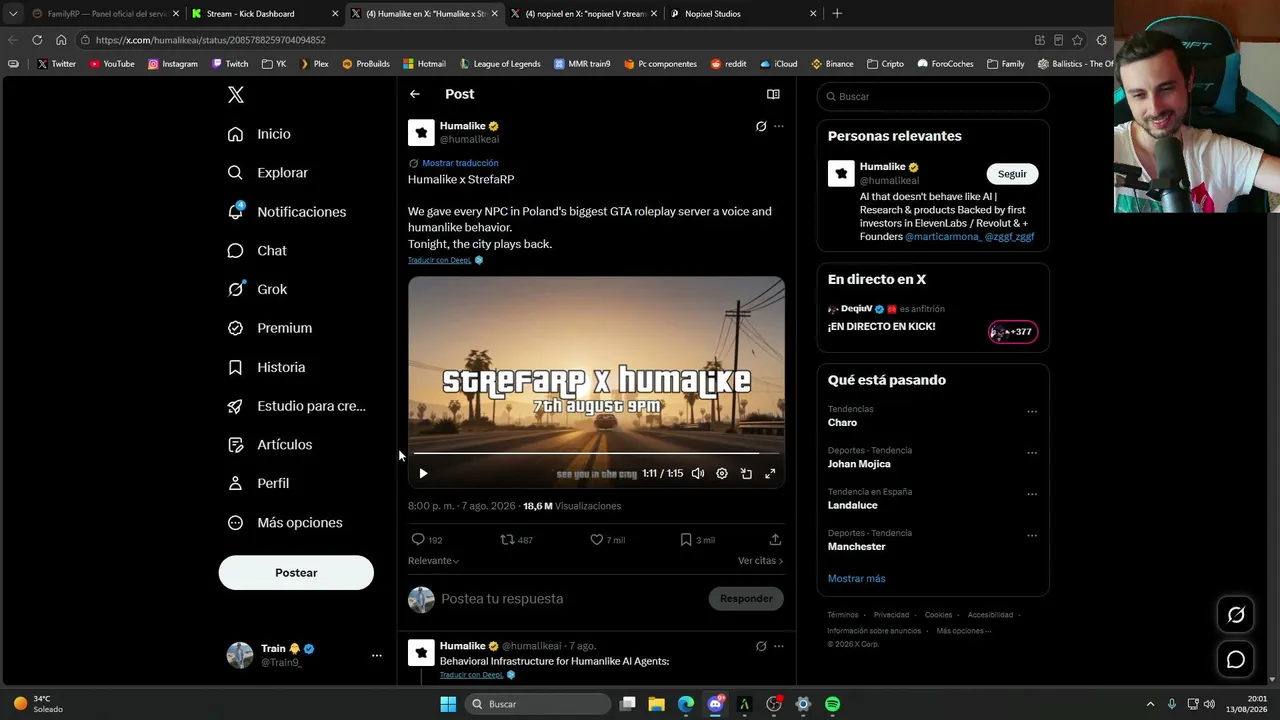The image size is (1280, 720).
Task: Open the tab list dropdown arrow
Action: pyautogui.click(x=12, y=14)
